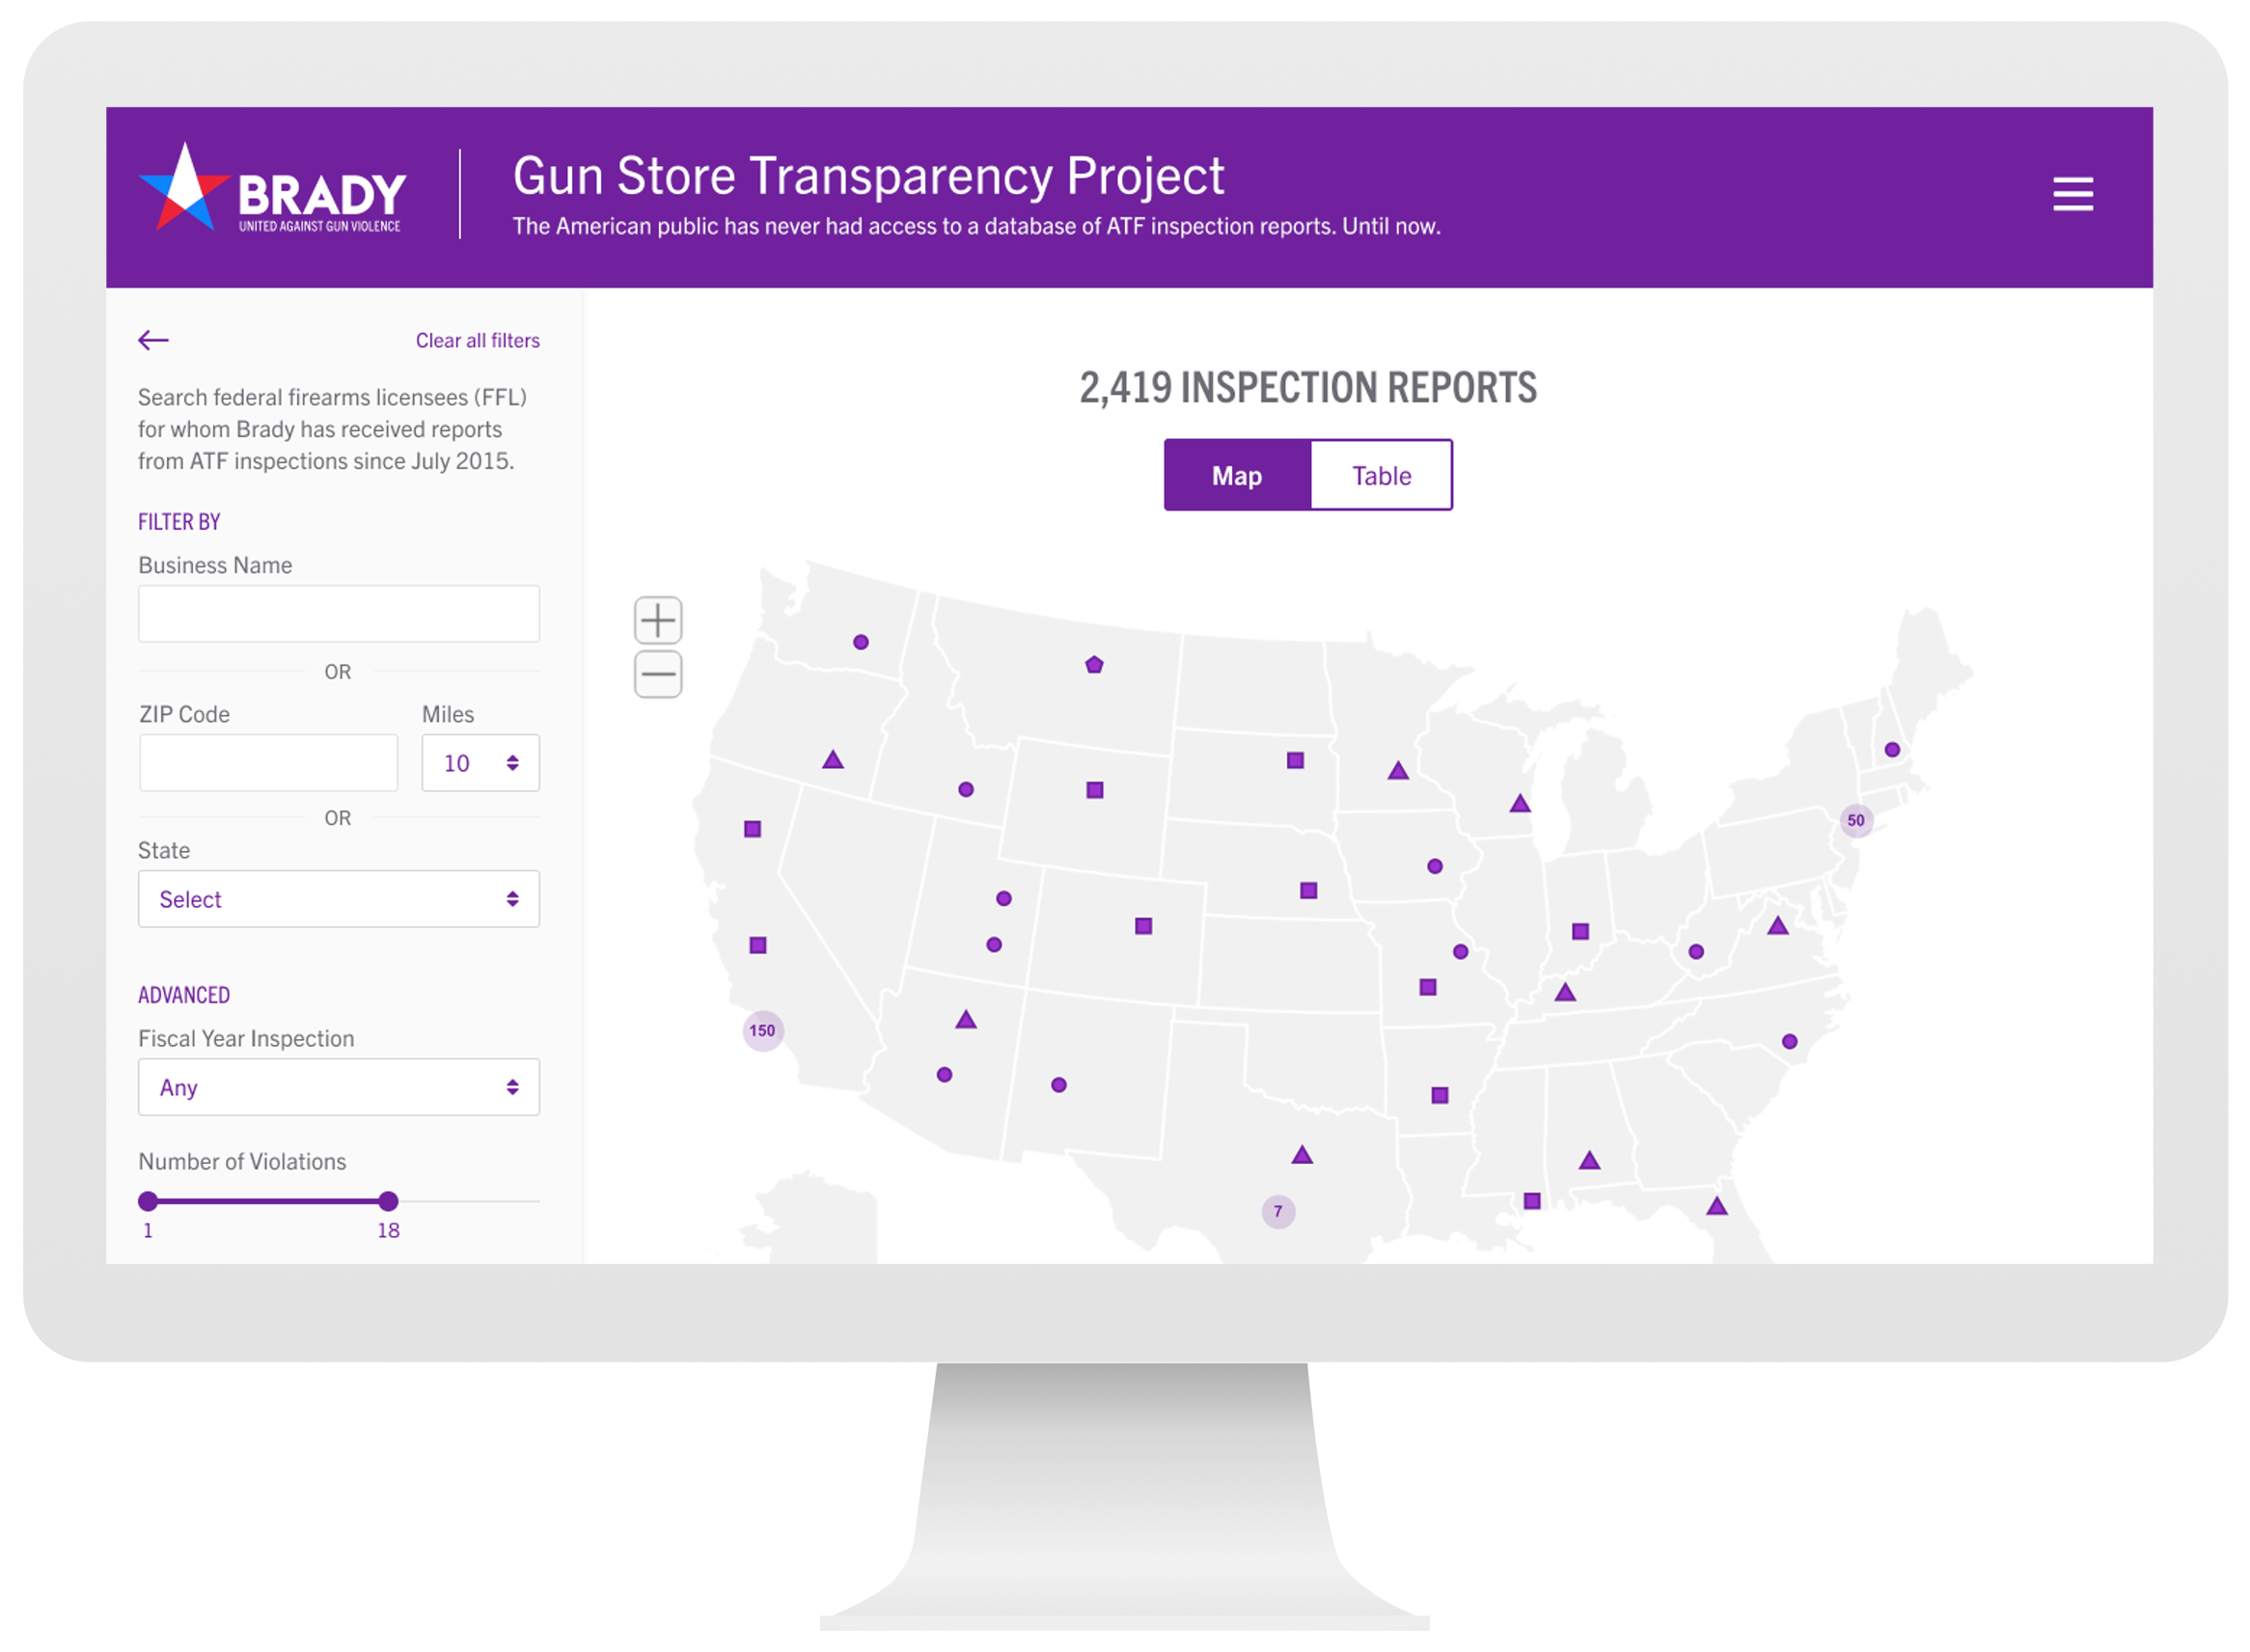
Task: Click the back arrow navigation icon
Action: point(153,339)
